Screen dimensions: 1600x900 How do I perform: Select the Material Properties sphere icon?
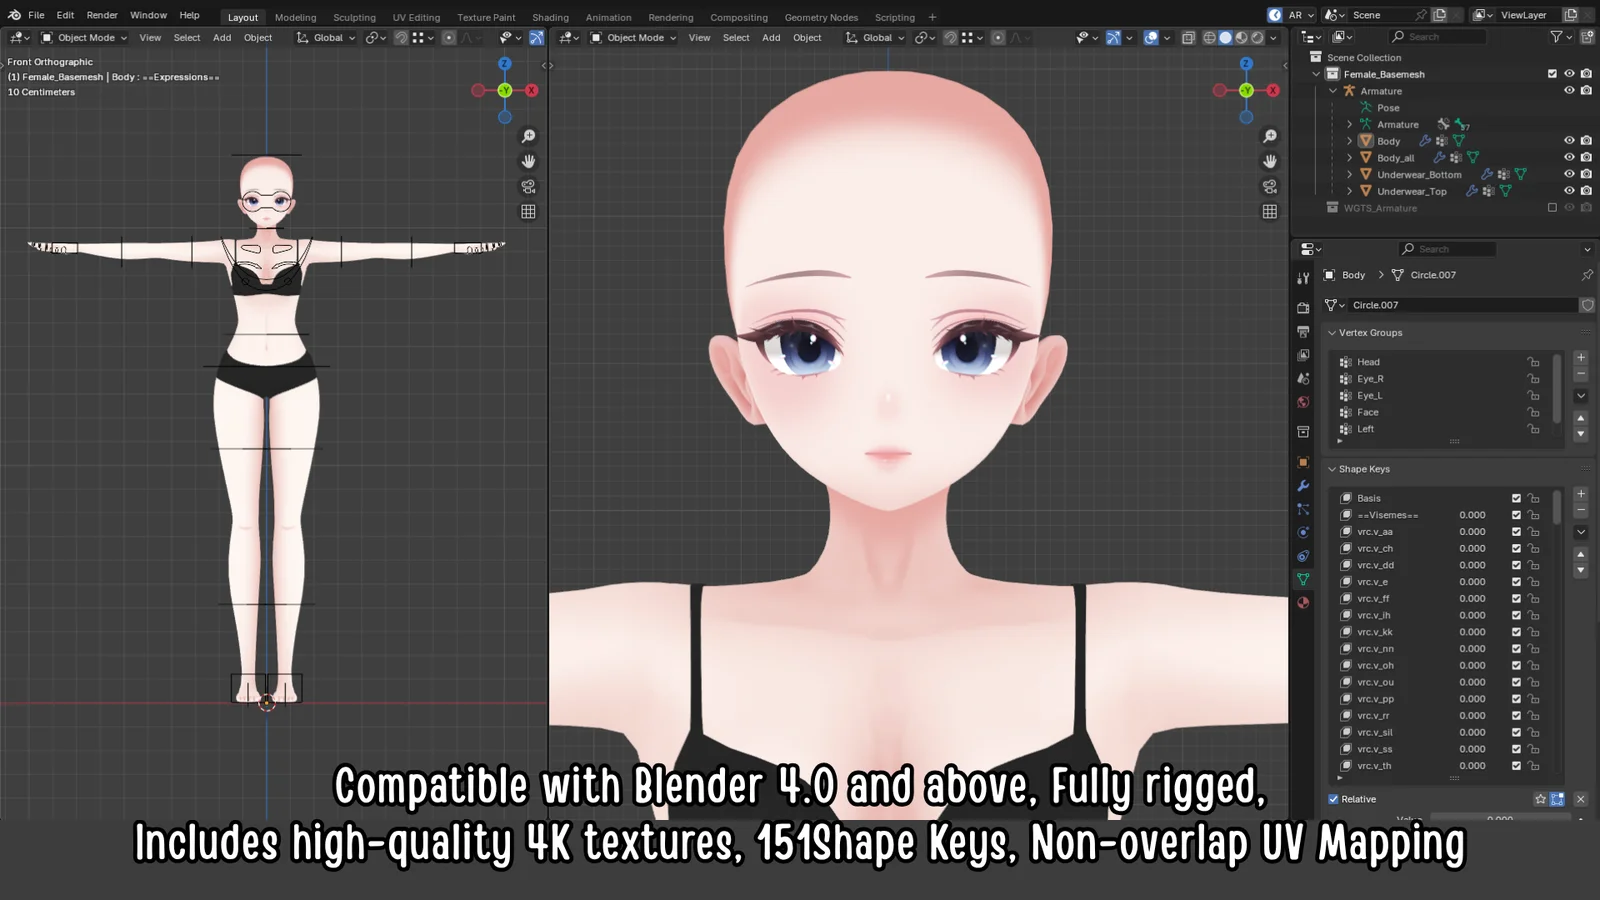[1303, 602]
